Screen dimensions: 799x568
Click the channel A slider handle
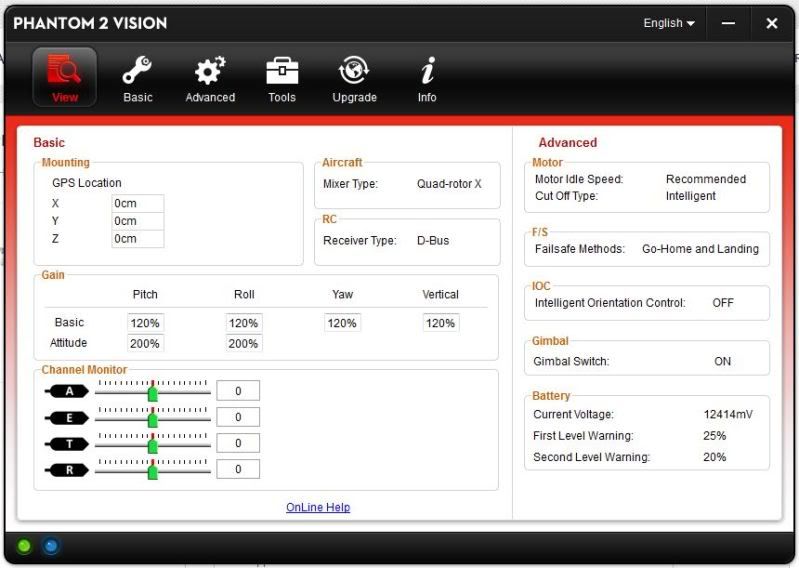tap(153, 393)
